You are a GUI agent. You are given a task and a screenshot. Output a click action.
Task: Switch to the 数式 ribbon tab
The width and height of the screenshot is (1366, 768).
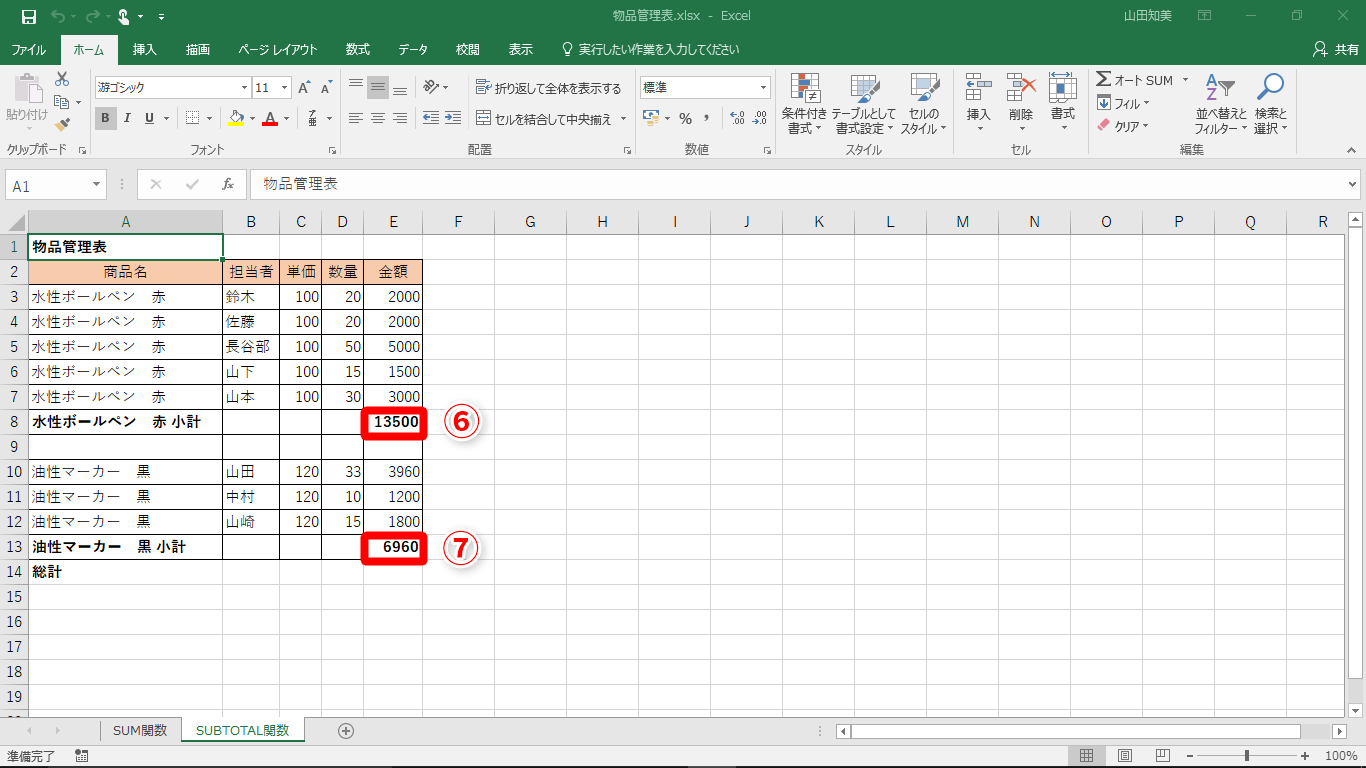(x=358, y=49)
